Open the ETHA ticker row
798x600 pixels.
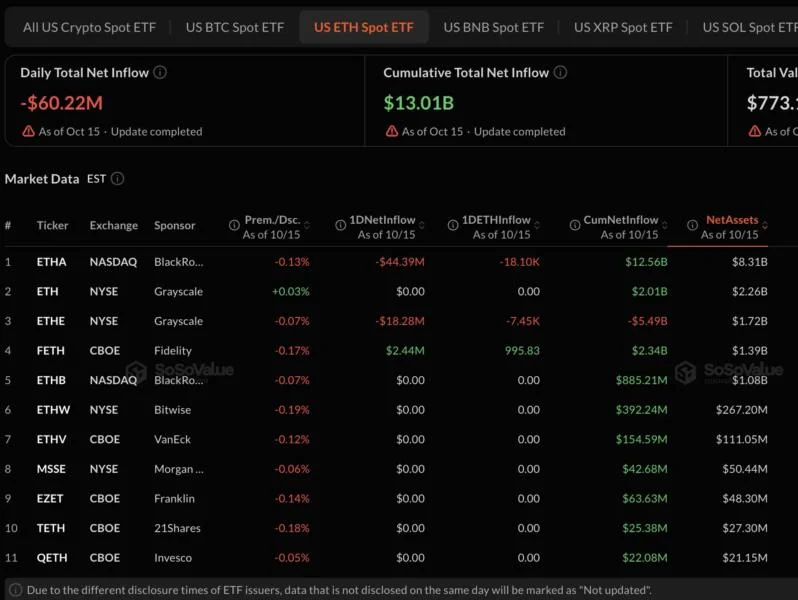click(386, 262)
